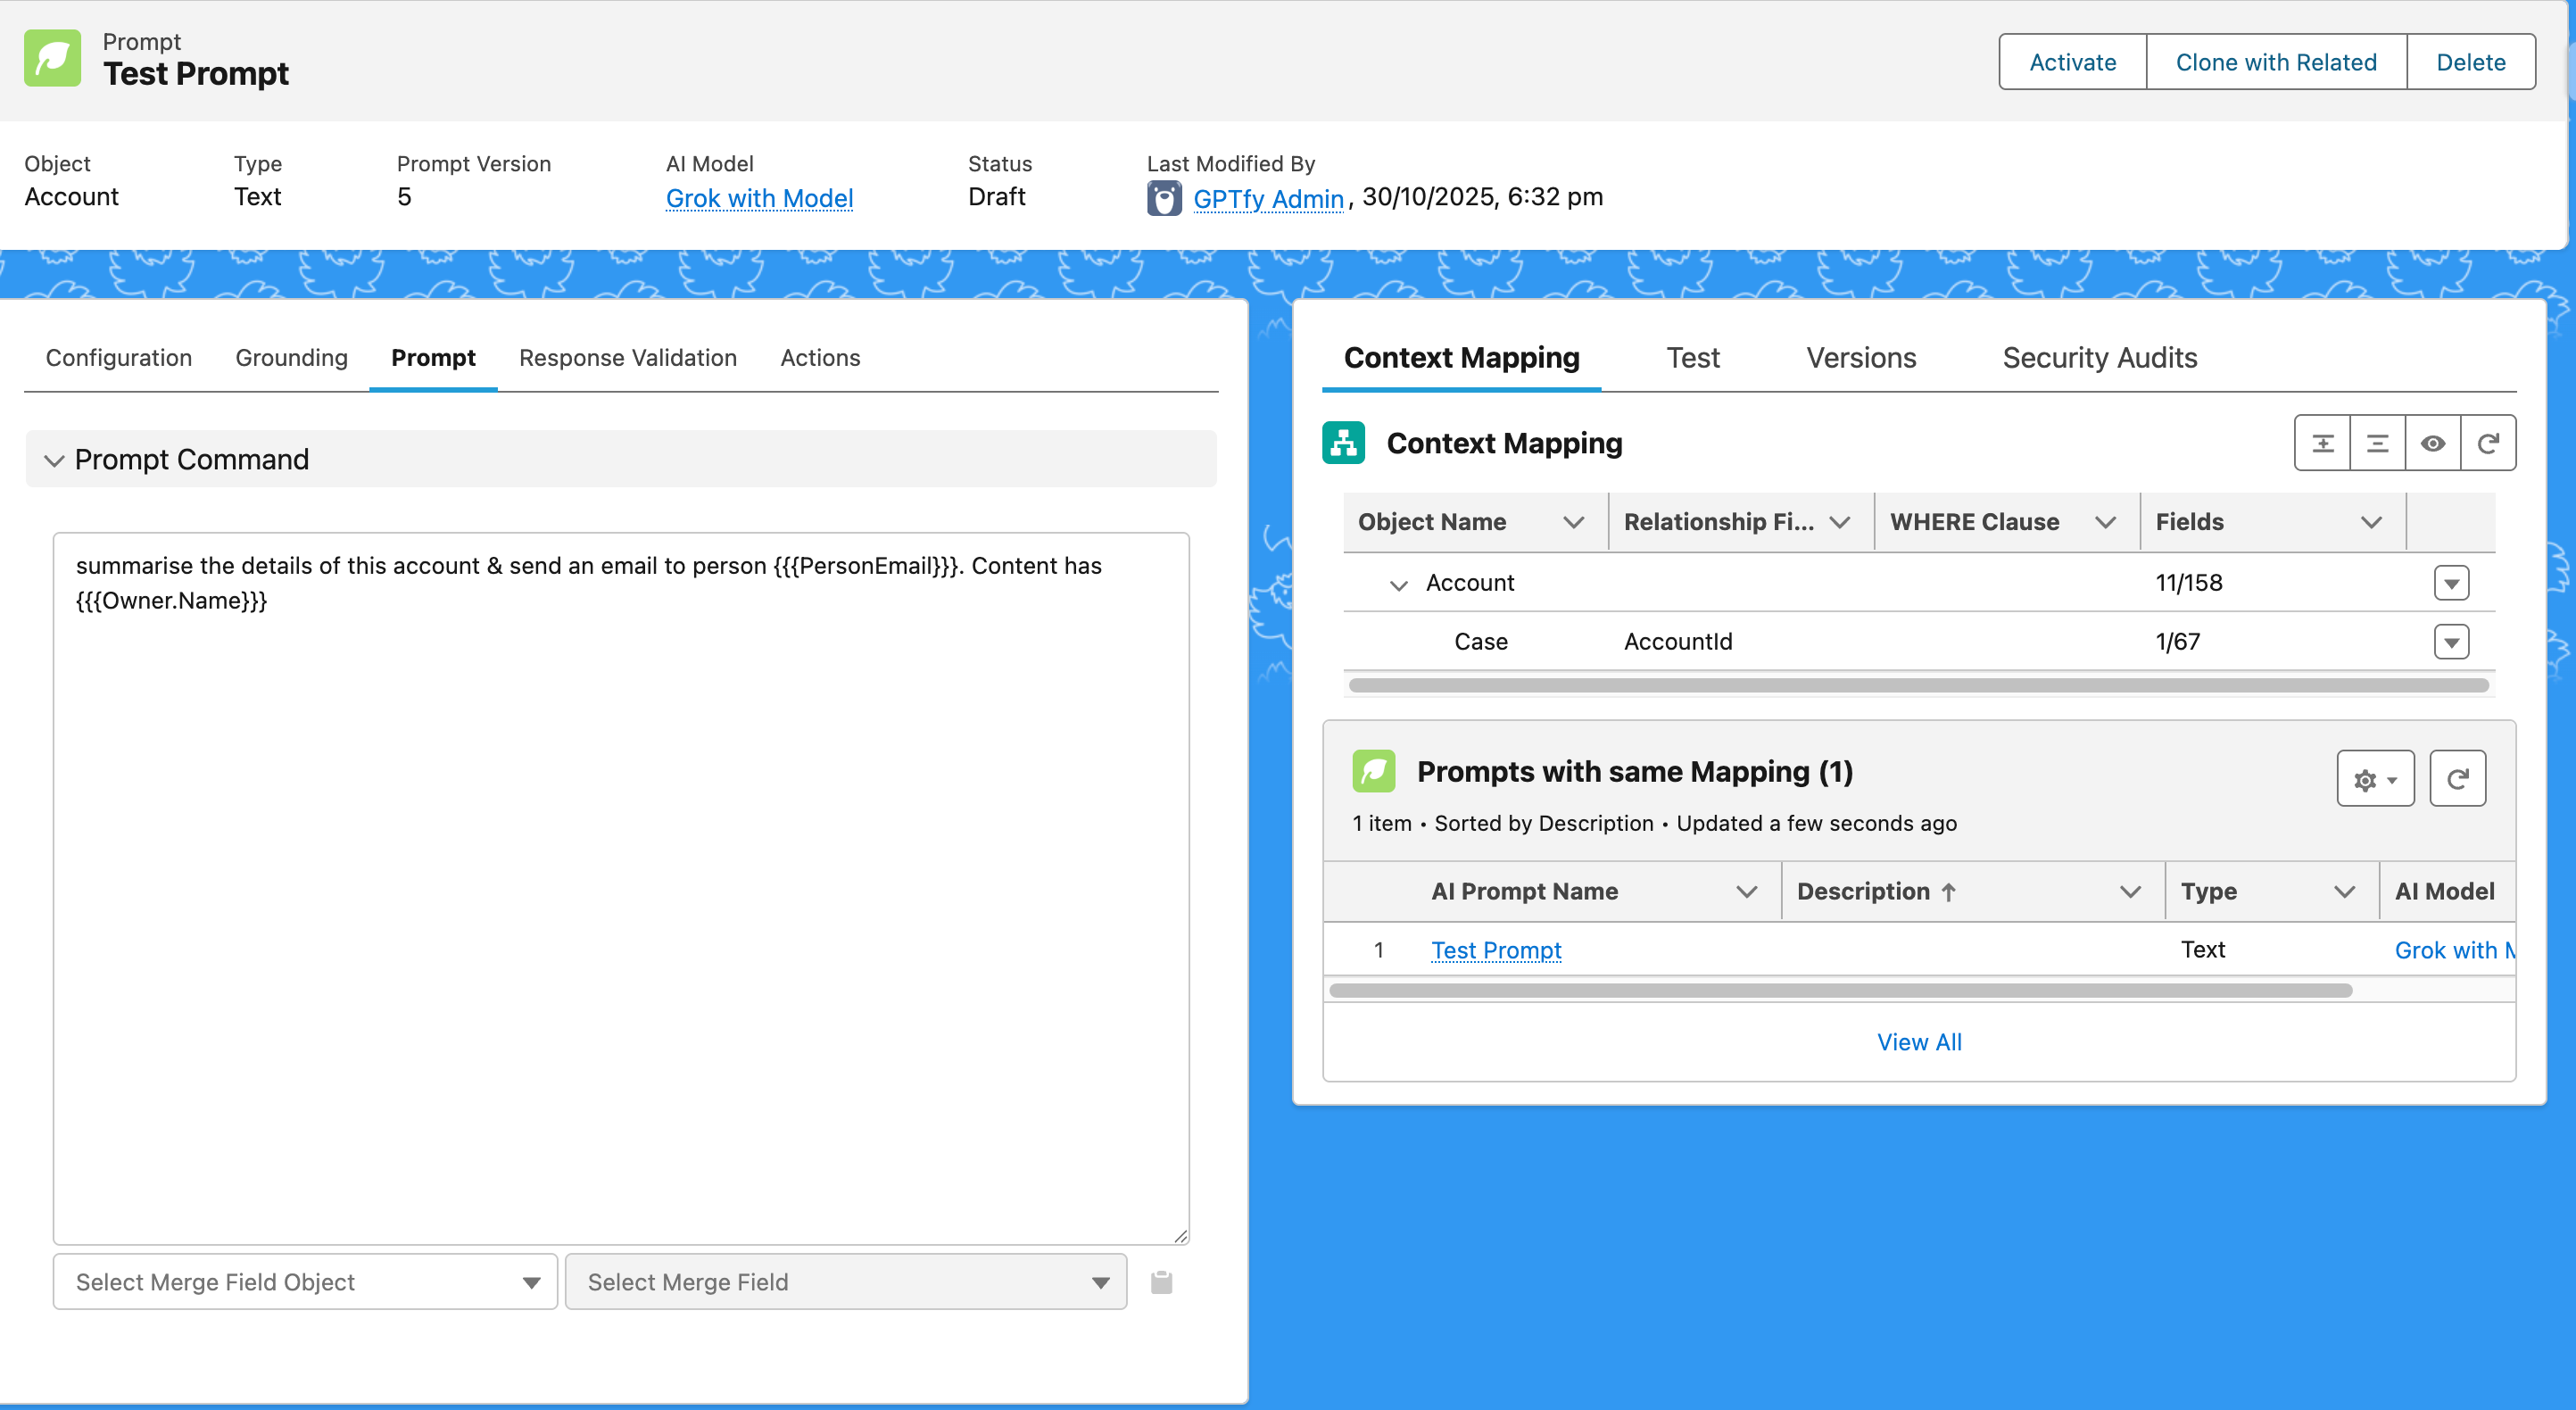Toggle the eye preview icon in Context Mapping
The image size is (2576, 1410).
2432,443
